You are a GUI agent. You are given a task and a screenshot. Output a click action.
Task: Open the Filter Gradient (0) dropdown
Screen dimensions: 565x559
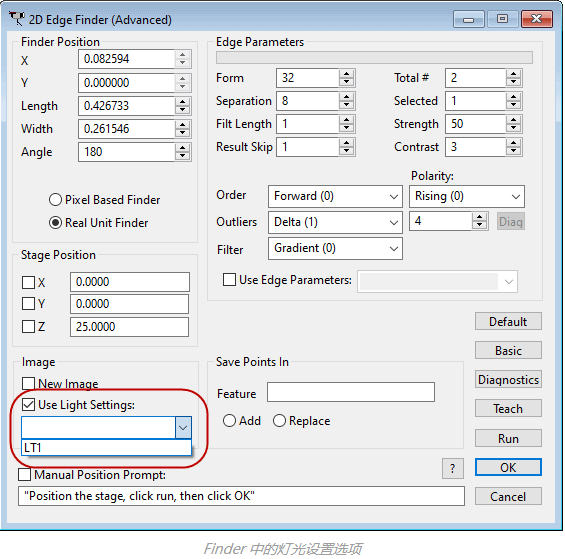click(335, 248)
